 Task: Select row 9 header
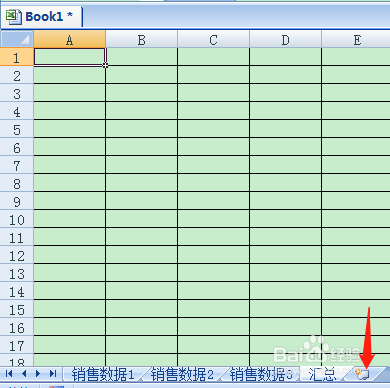(x=17, y=201)
